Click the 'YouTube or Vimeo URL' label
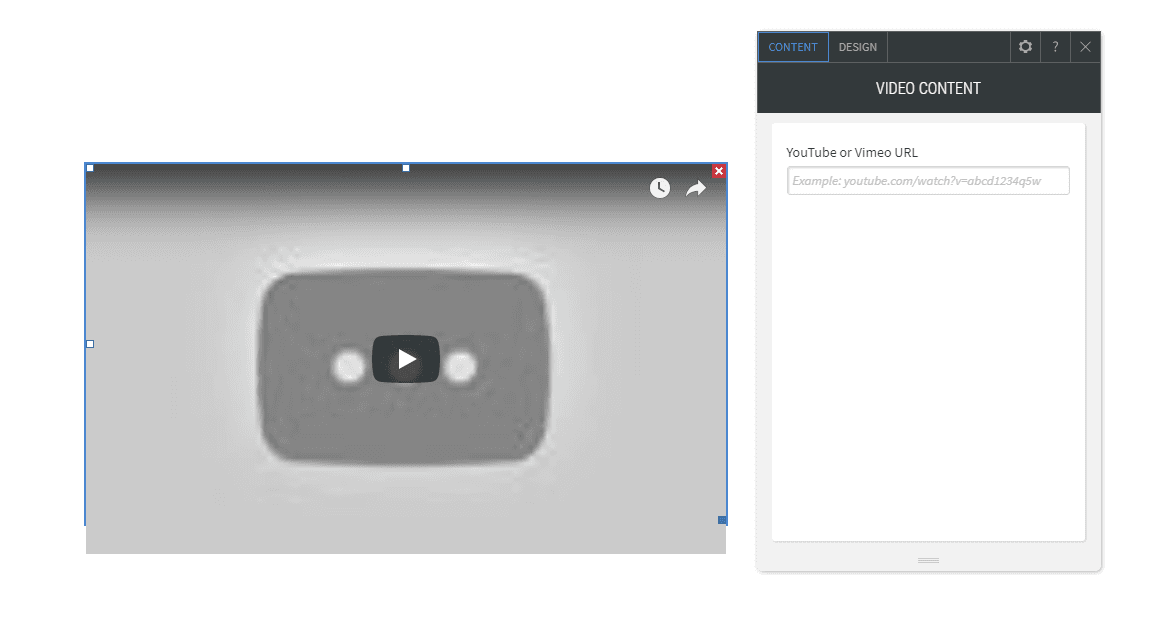1156x625 pixels. pos(852,153)
